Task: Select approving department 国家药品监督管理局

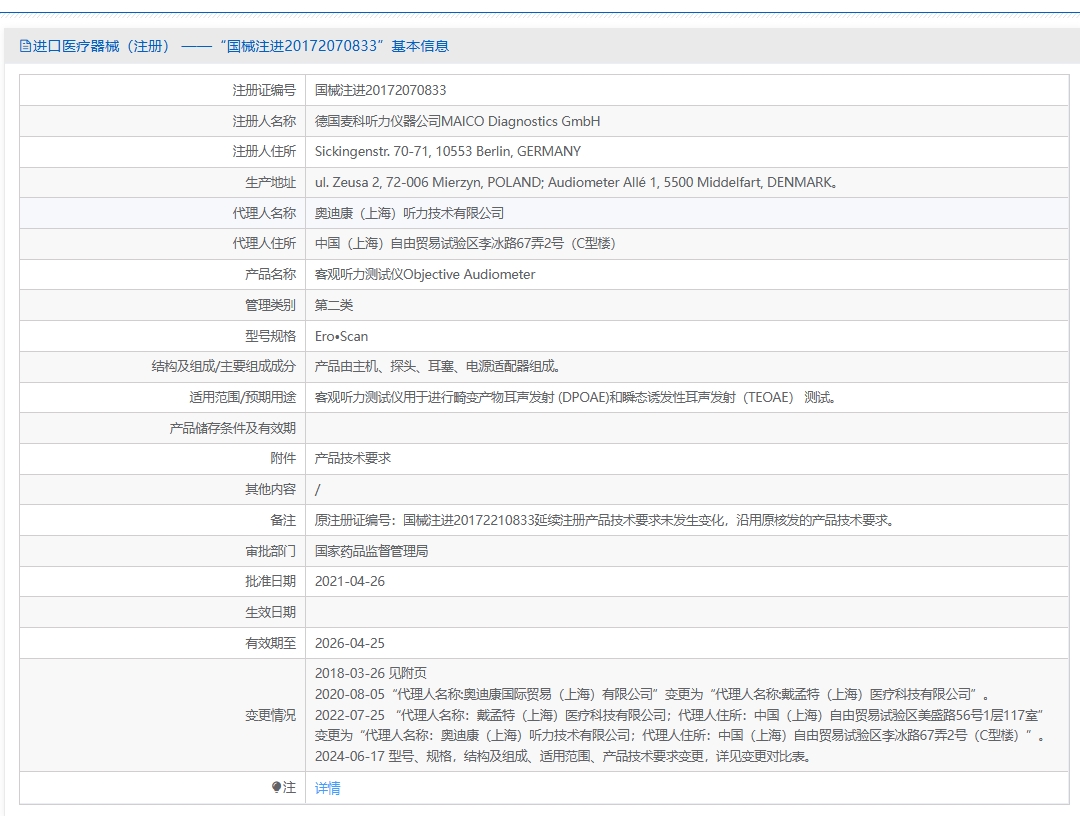Action: click(371, 551)
